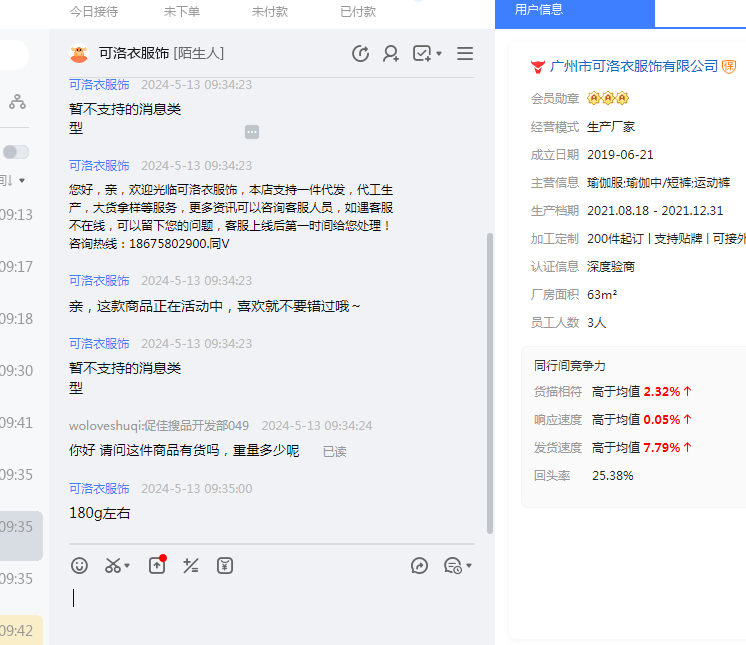Click the circular history clock icon in header

[x=361, y=54]
